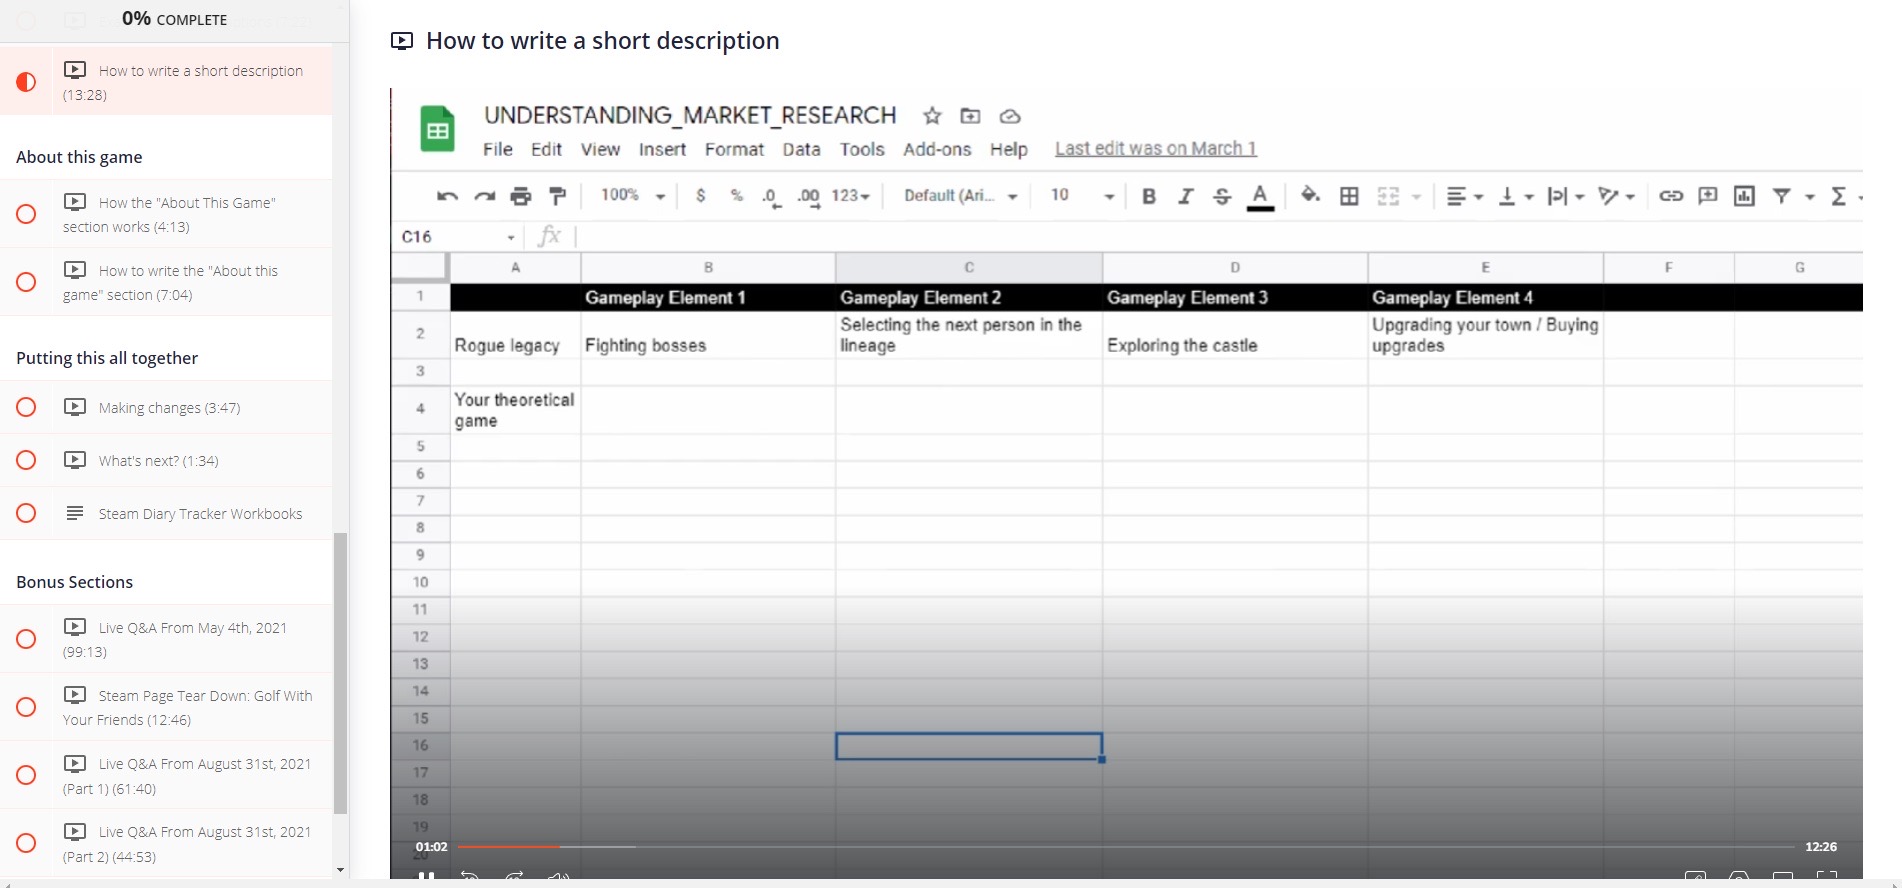Click the video progress bar
The width and height of the screenshot is (1902, 888).
1000,846
